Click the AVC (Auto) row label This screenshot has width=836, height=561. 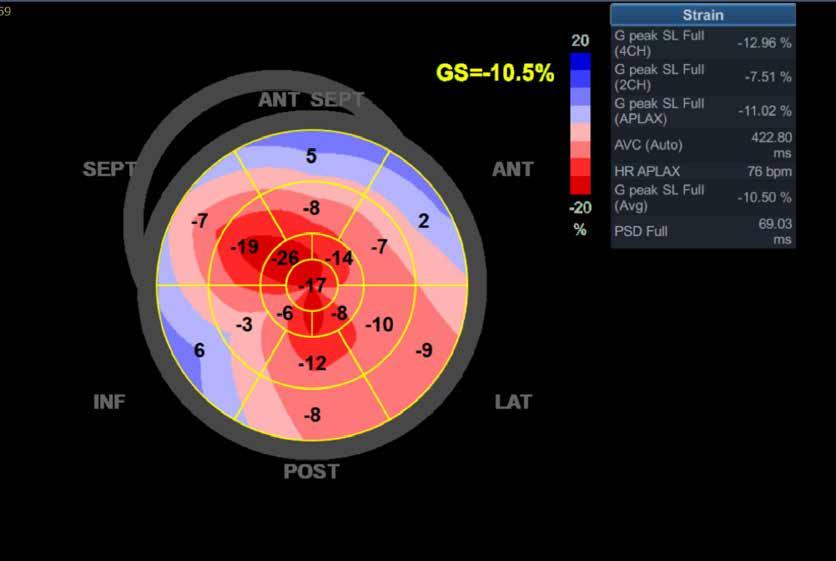(648, 145)
